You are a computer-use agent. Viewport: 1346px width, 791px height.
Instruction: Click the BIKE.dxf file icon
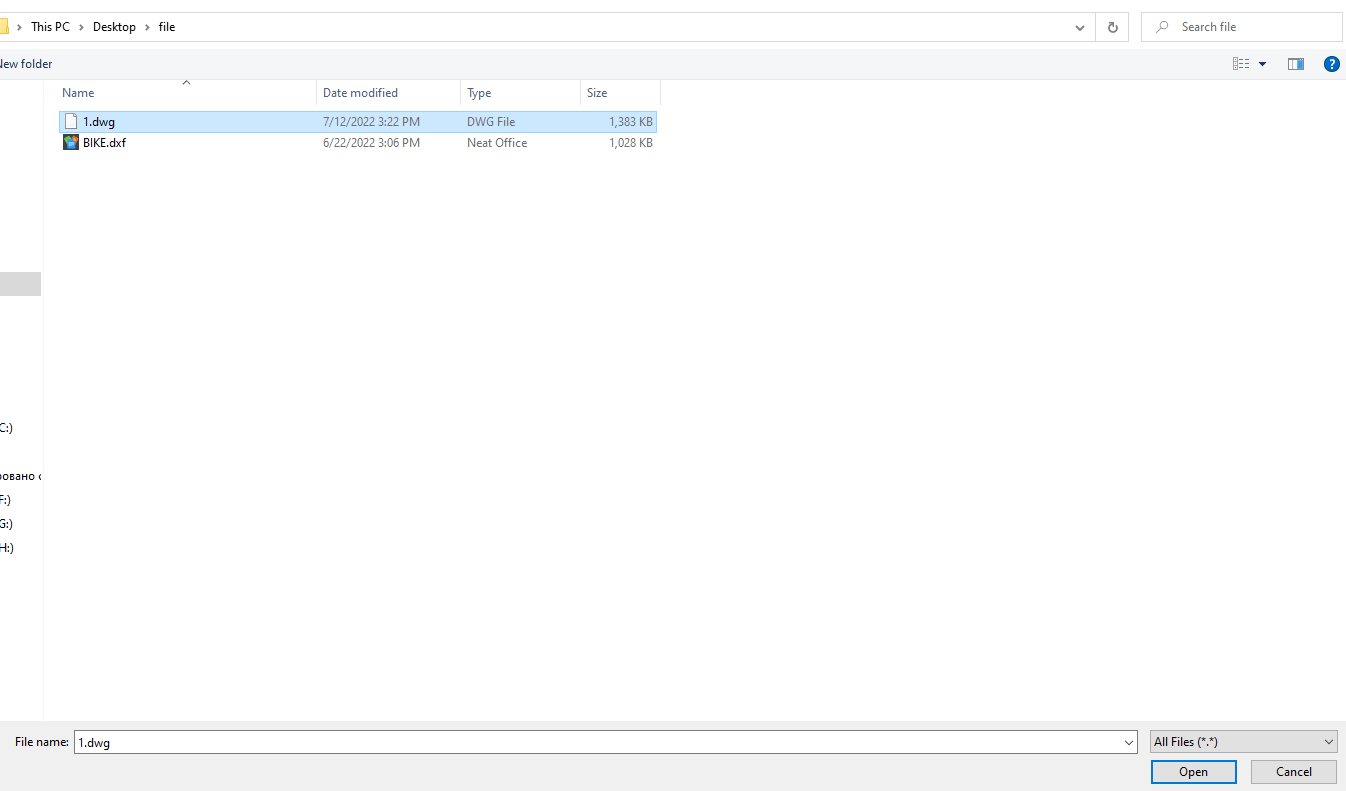point(71,143)
